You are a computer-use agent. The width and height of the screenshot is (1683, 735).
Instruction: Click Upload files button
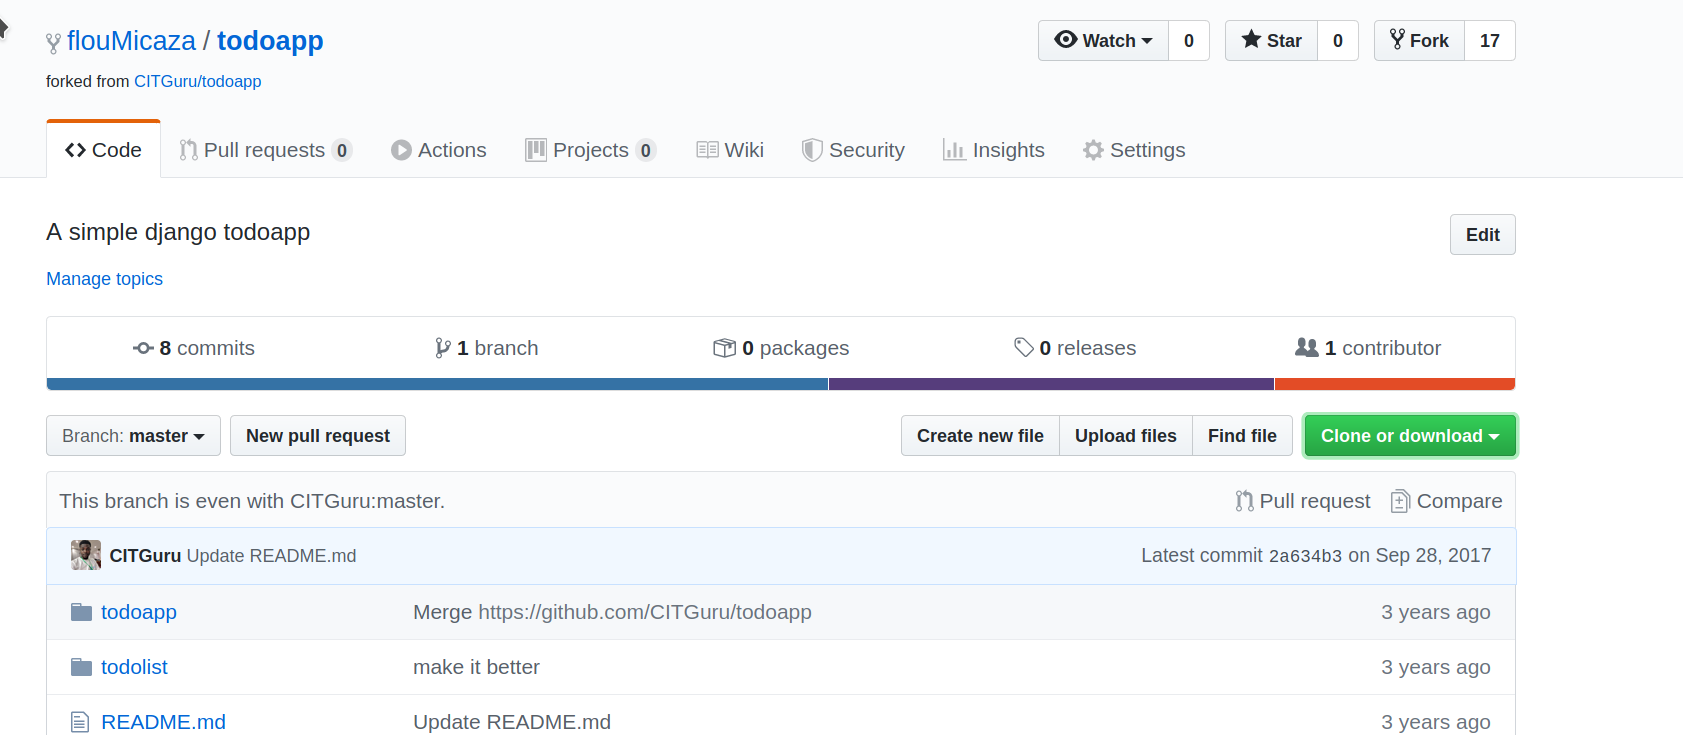click(1126, 436)
